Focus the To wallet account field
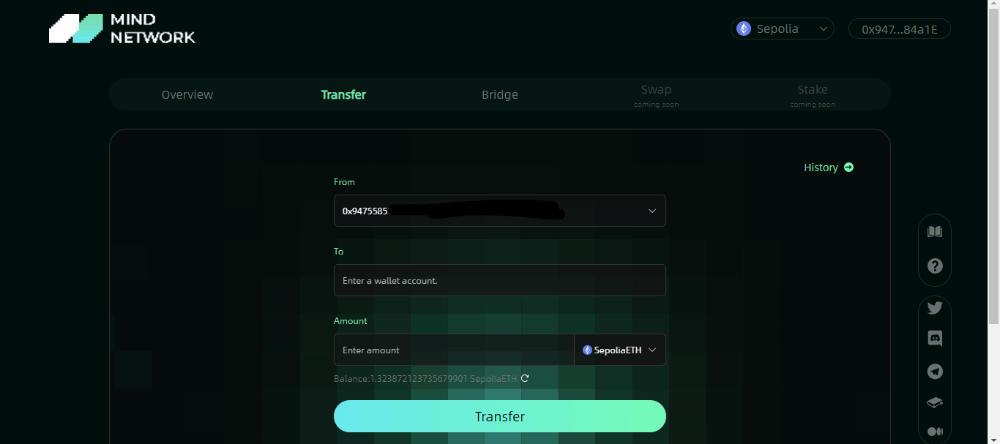Image resolution: width=1000 pixels, height=444 pixels. click(499, 280)
